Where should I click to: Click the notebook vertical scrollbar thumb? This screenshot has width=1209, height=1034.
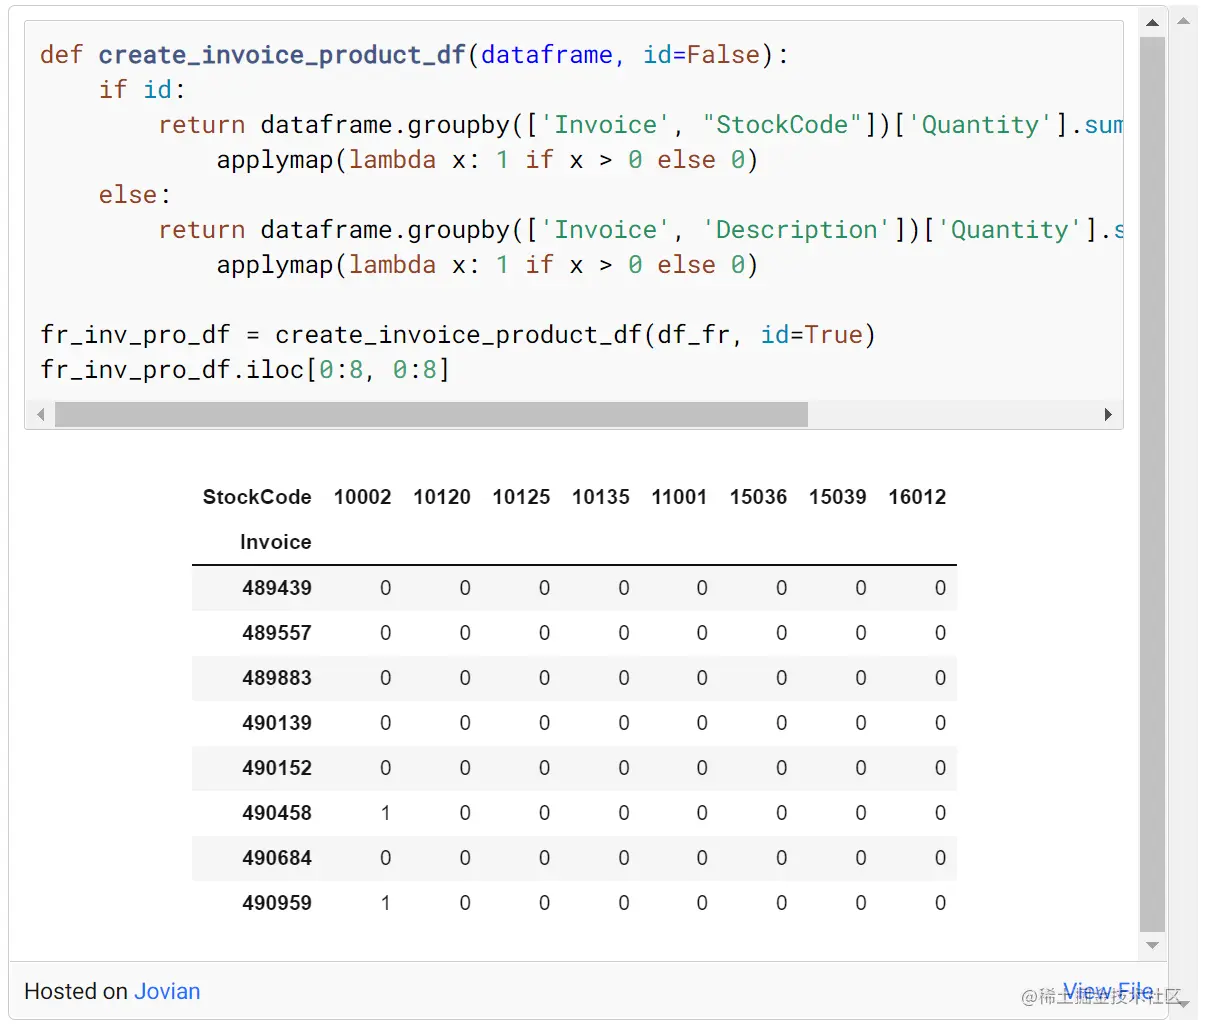tap(1152, 484)
